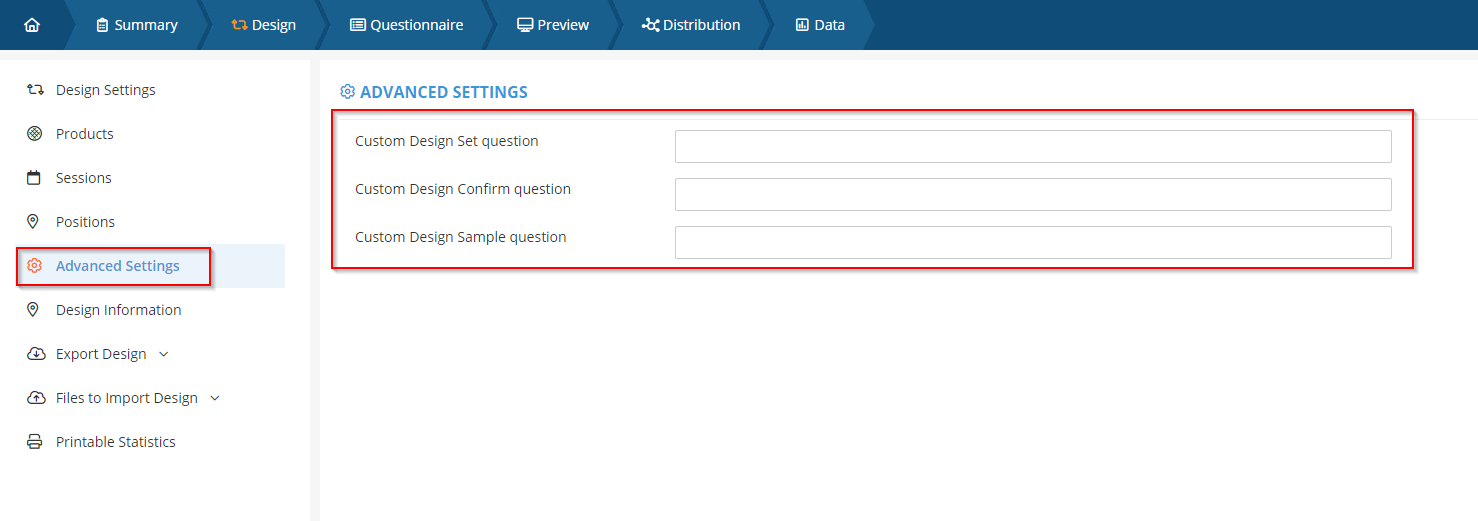Click the Advanced Settings gear icon in sidebar
Screen dimensions: 1478x521
pos(35,266)
